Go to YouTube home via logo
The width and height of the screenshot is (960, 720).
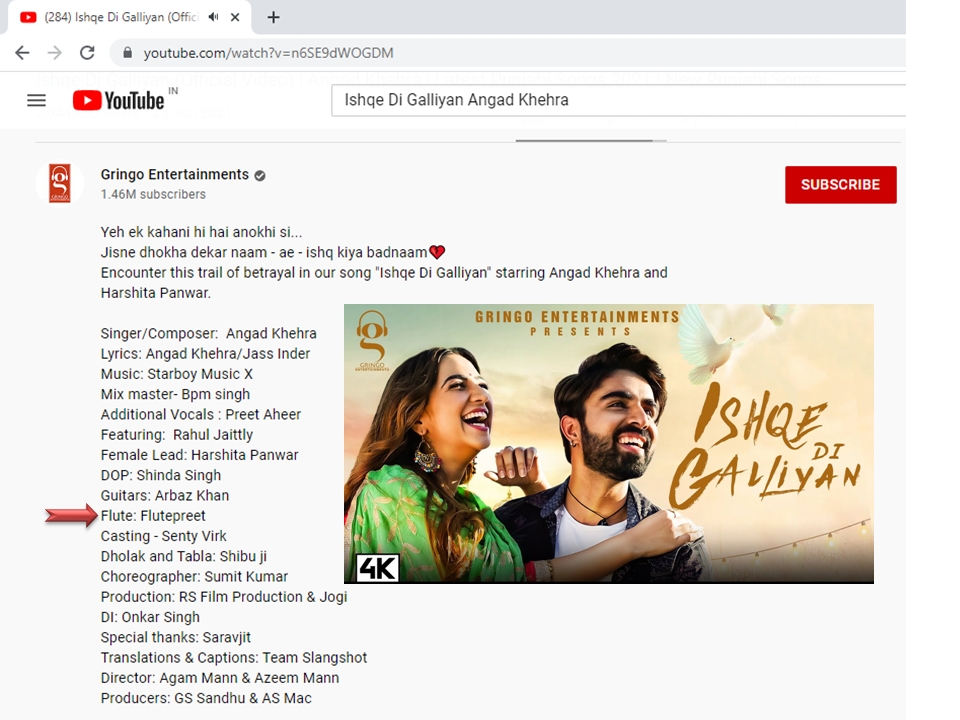coord(120,100)
